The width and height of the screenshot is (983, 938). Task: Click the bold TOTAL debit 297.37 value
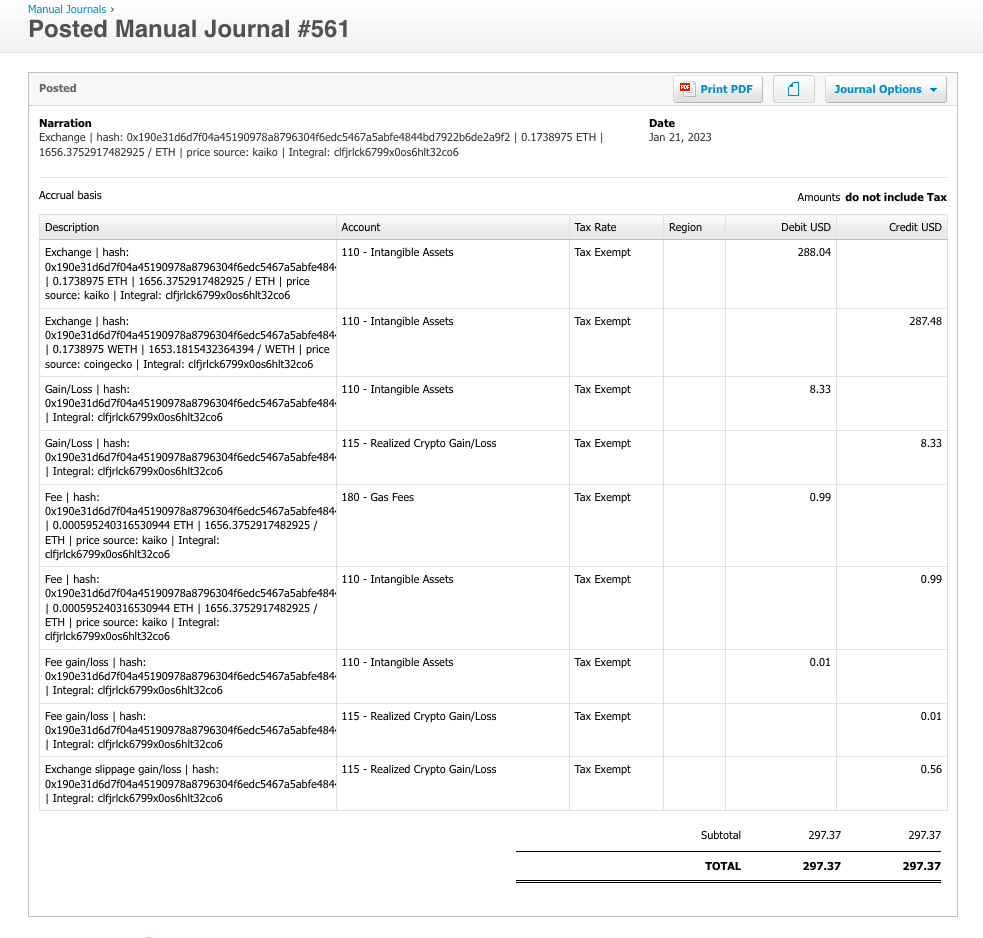point(821,866)
